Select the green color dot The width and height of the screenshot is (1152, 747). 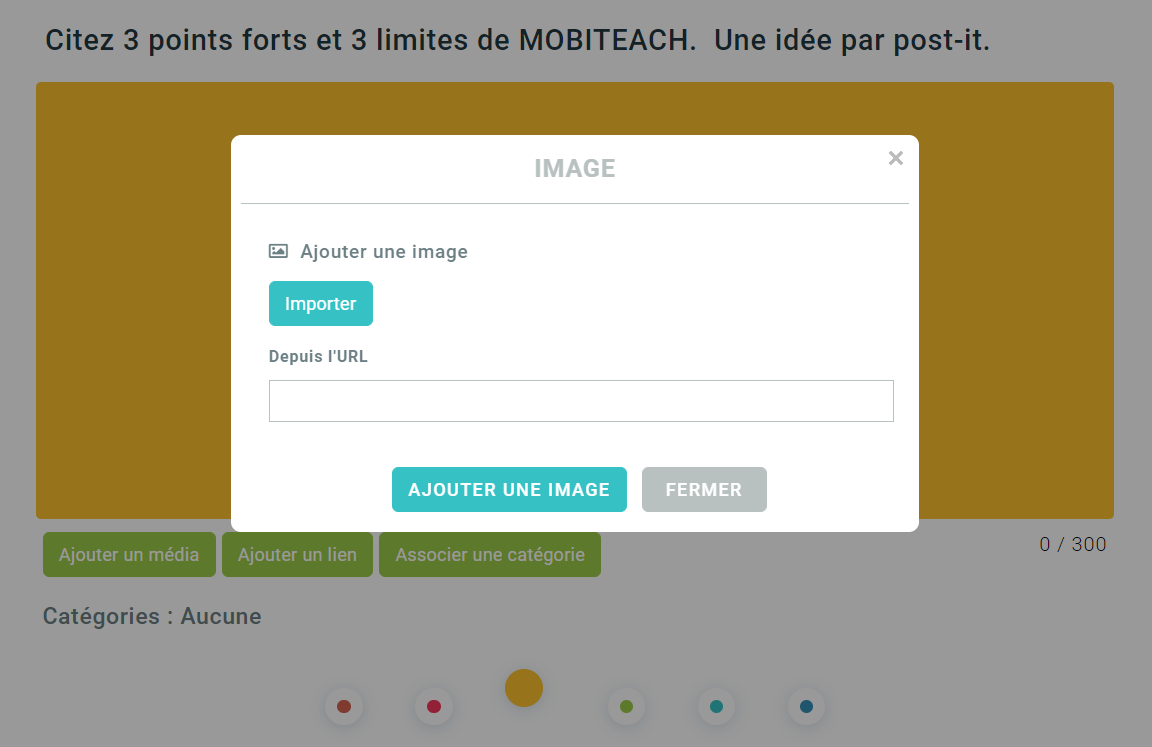[x=626, y=707]
